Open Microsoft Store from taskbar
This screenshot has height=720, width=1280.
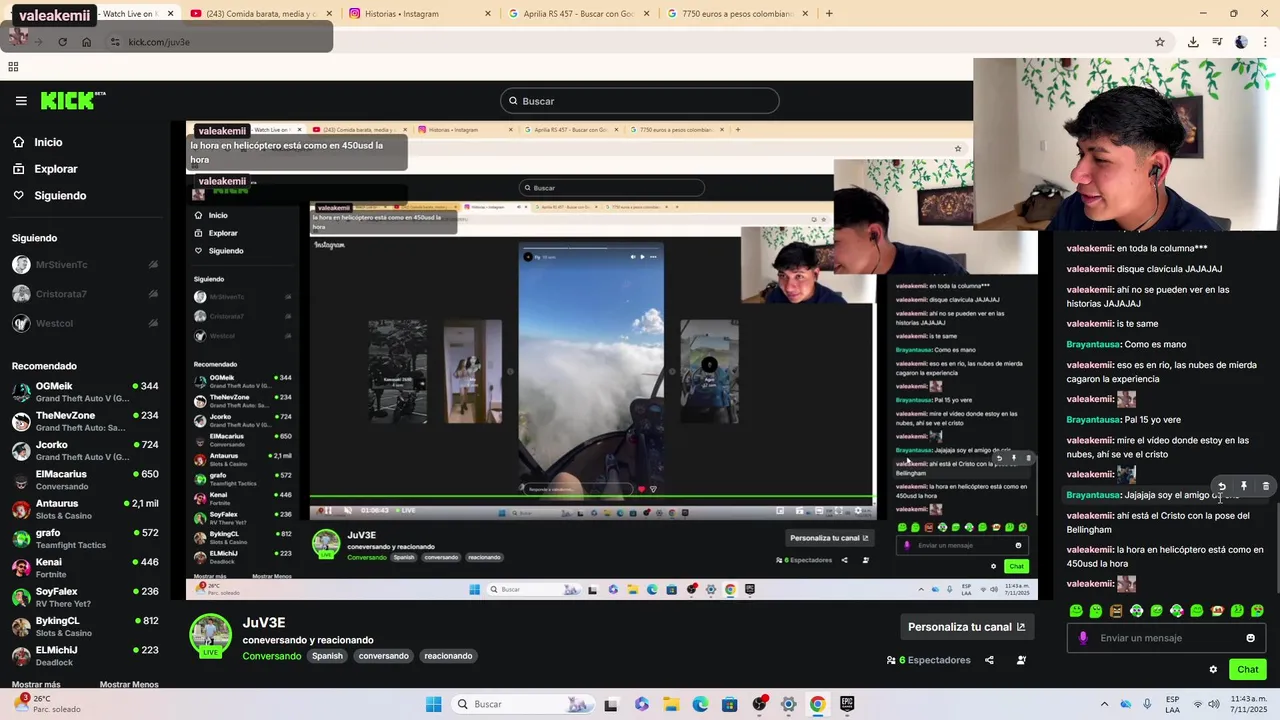pyautogui.click(x=730, y=704)
